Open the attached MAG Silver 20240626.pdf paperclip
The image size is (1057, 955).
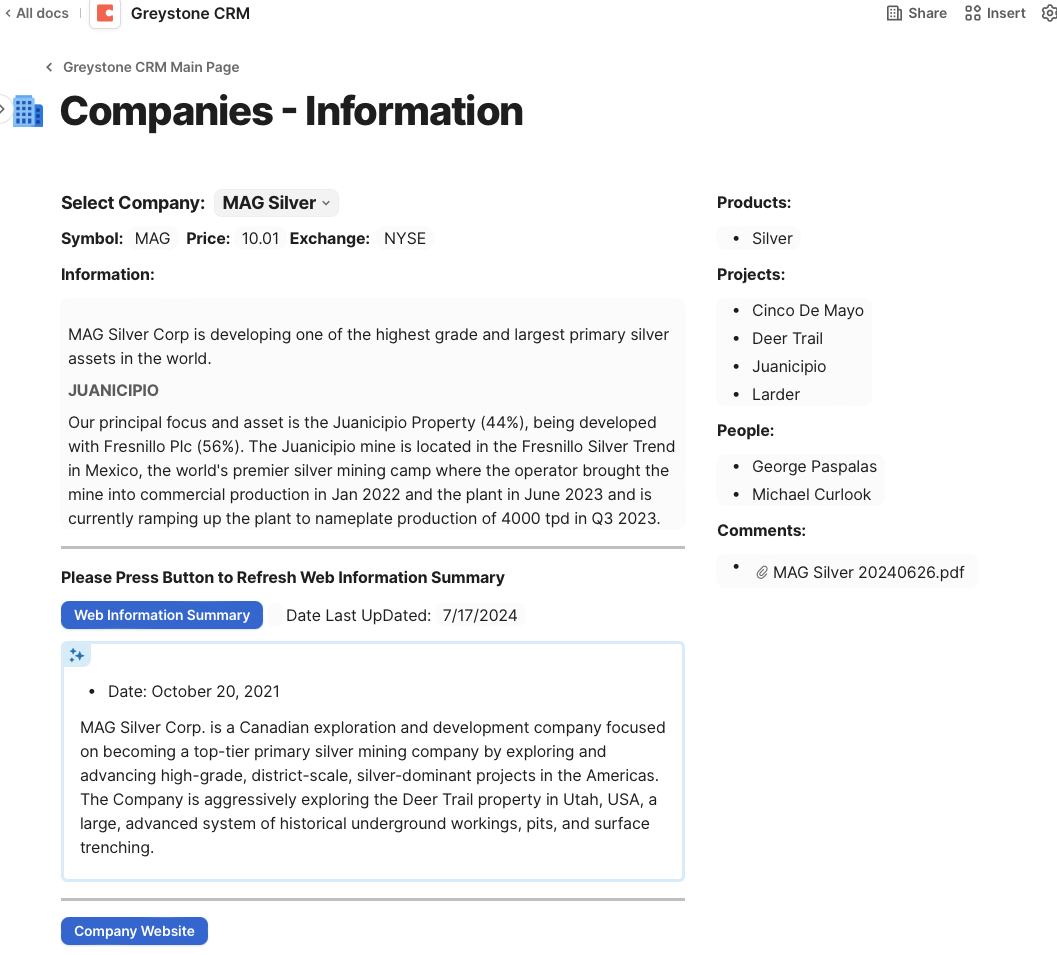click(x=762, y=571)
